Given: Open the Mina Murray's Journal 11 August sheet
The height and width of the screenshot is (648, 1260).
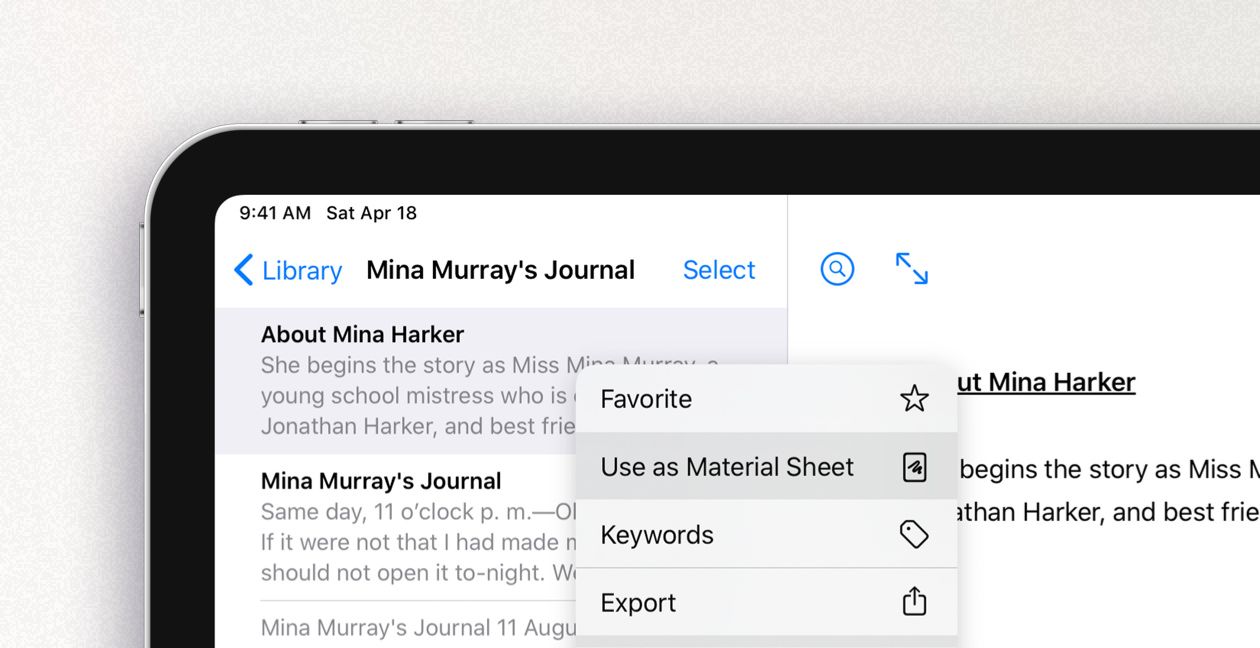Looking at the screenshot, I should click(418, 627).
